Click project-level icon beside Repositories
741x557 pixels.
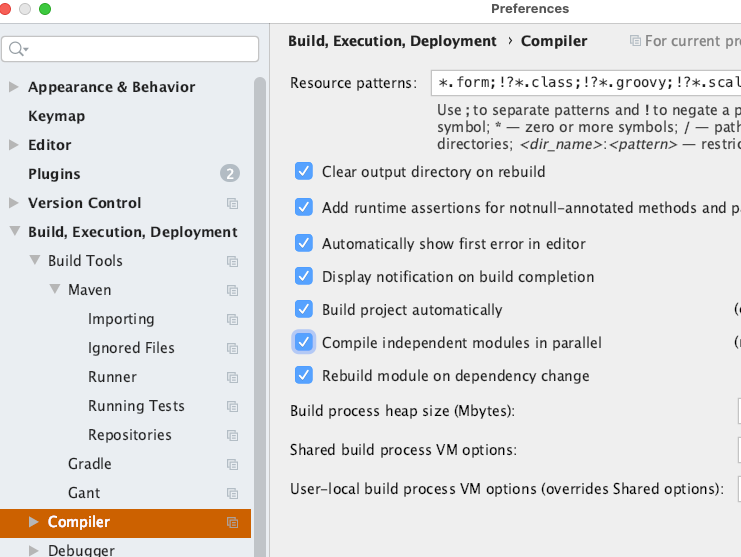pyautogui.click(x=232, y=435)
